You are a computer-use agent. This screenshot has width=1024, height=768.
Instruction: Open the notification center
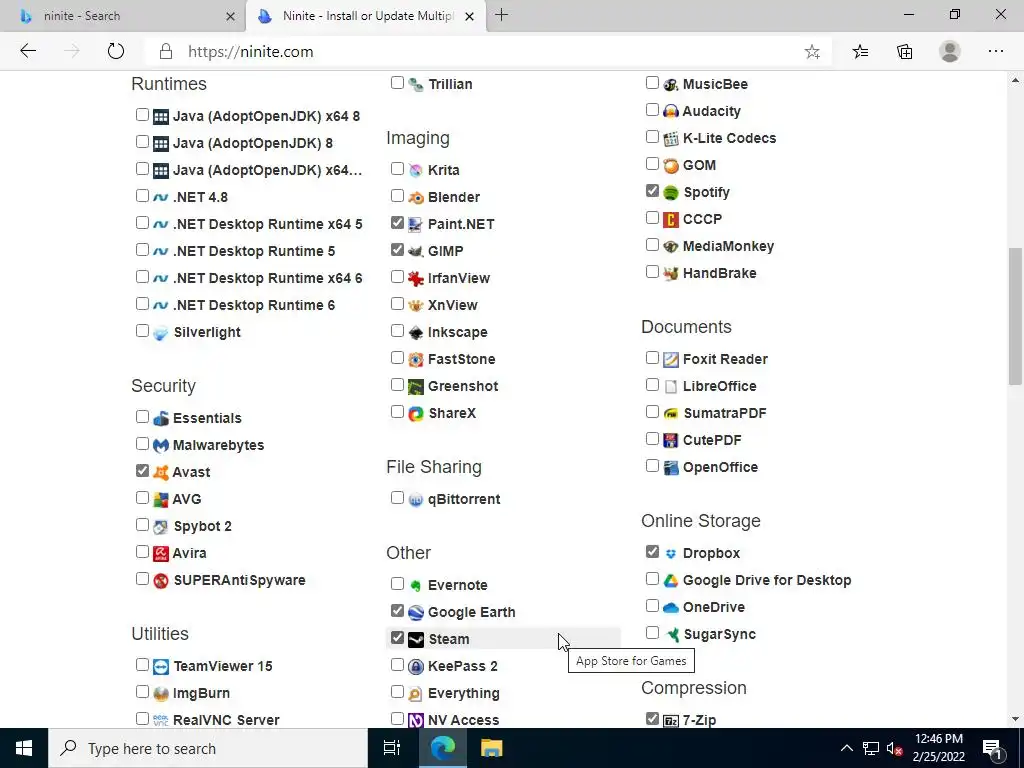tap(993, 748)
